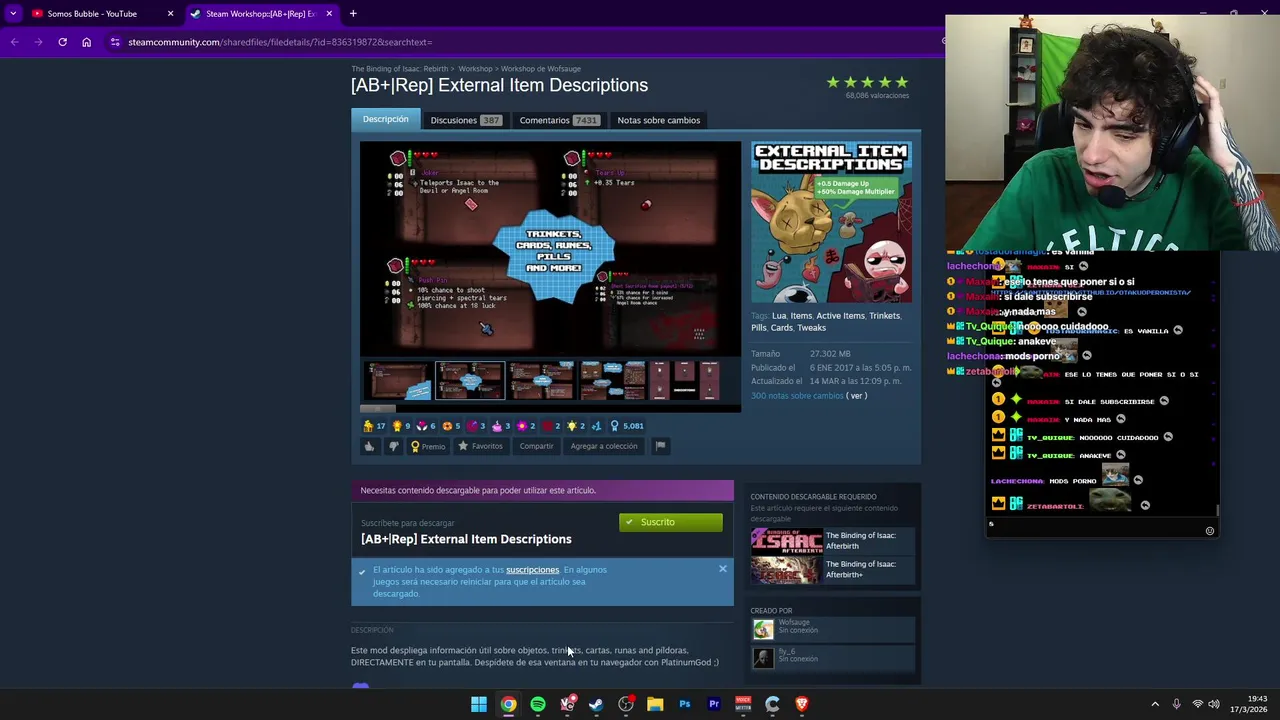Viewport: 1280px width, 720px height.
Task: Open Spotify from the taskbar
Action: click(538, 704)
